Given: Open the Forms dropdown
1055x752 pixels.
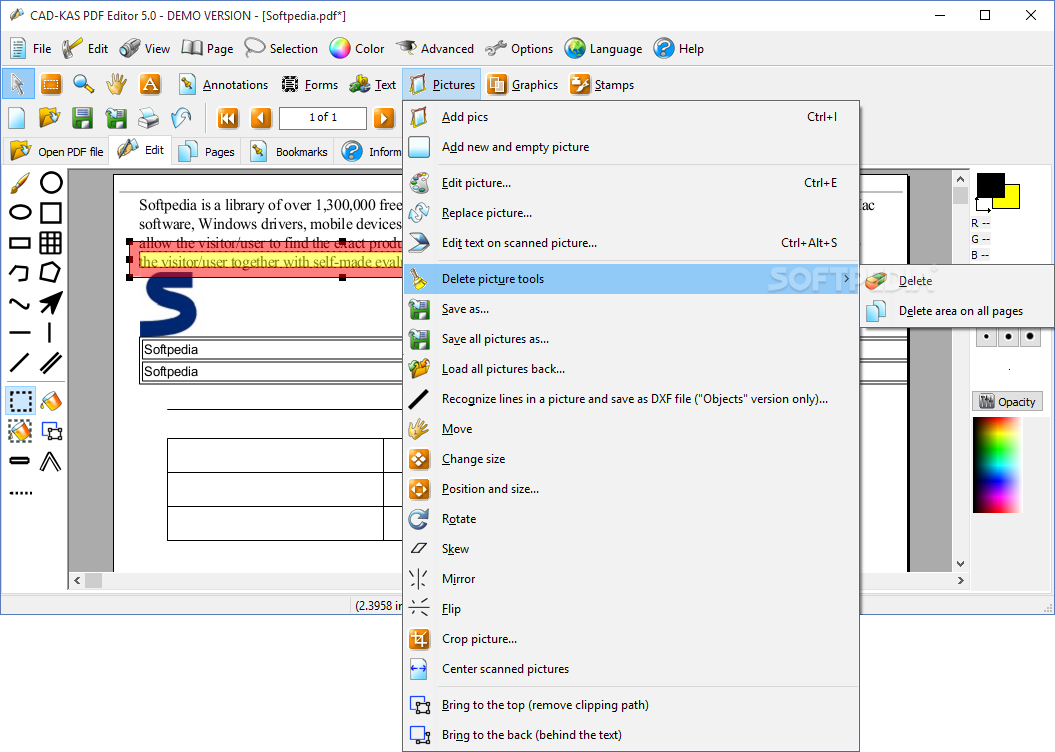Looking at the screenshot, I should [310, 85].
